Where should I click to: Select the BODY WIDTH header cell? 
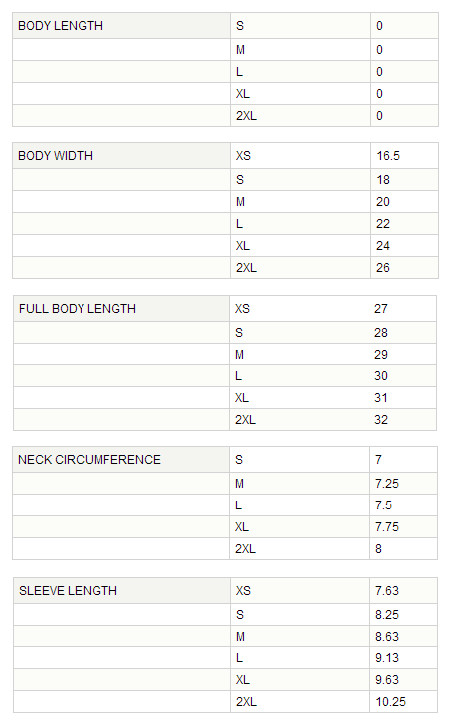[121, 156]
